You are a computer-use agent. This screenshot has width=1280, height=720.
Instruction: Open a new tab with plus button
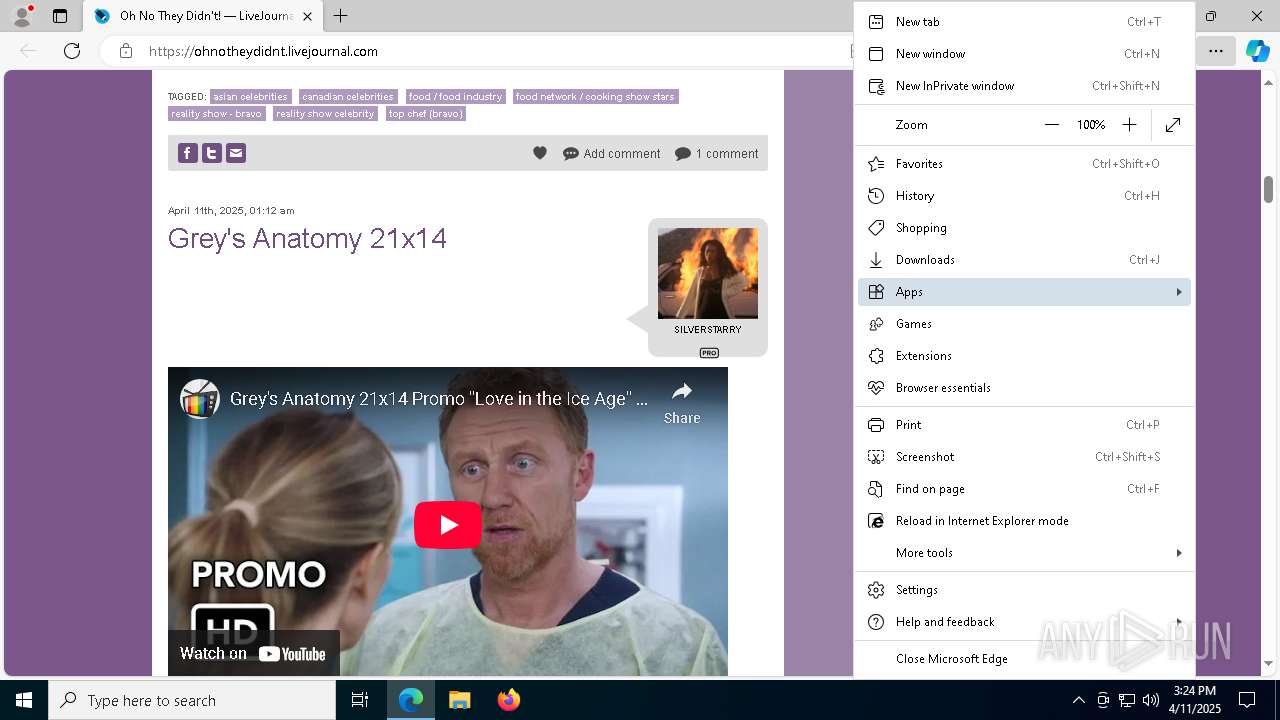click(340, 16)
